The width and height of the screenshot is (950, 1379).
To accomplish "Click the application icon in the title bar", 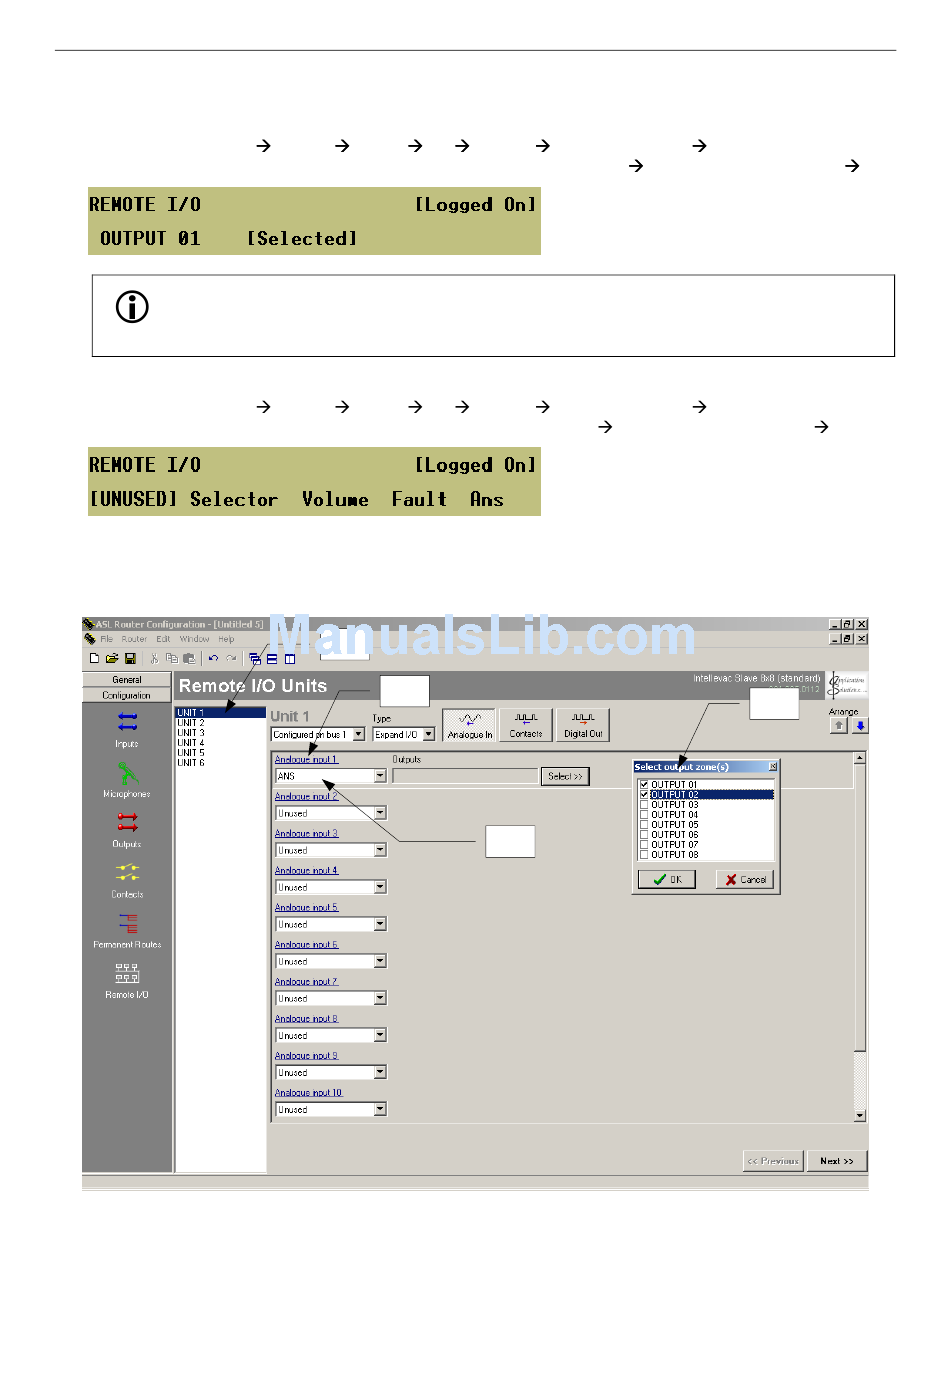I will [89, 625].
